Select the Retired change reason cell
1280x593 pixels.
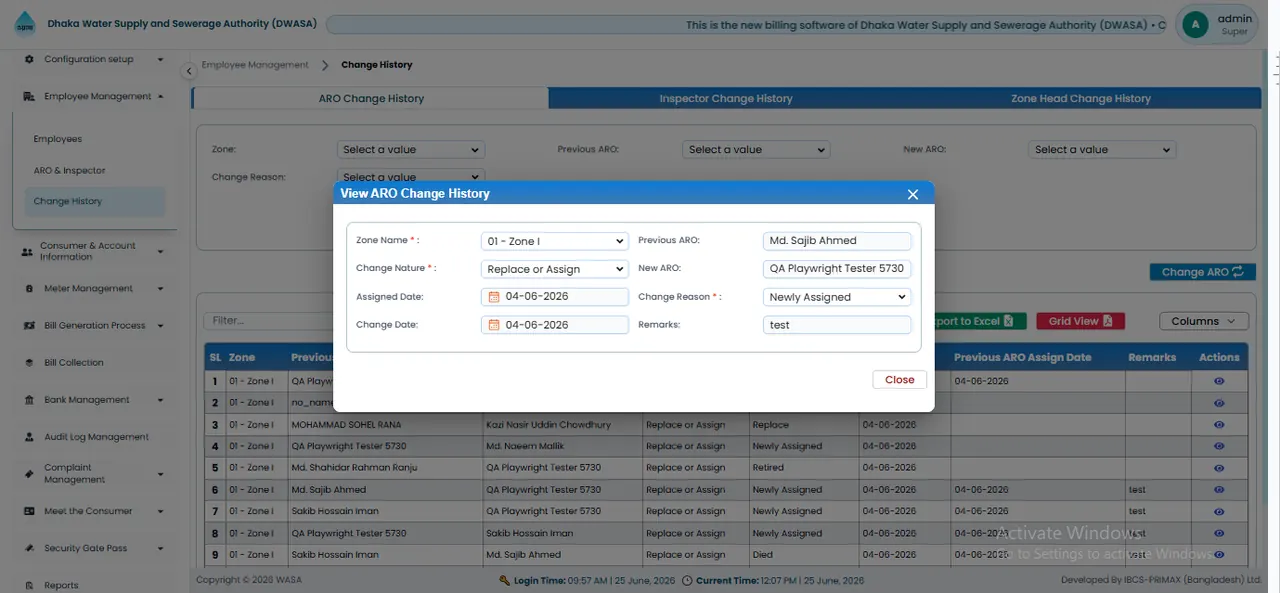tap(804, 468)
